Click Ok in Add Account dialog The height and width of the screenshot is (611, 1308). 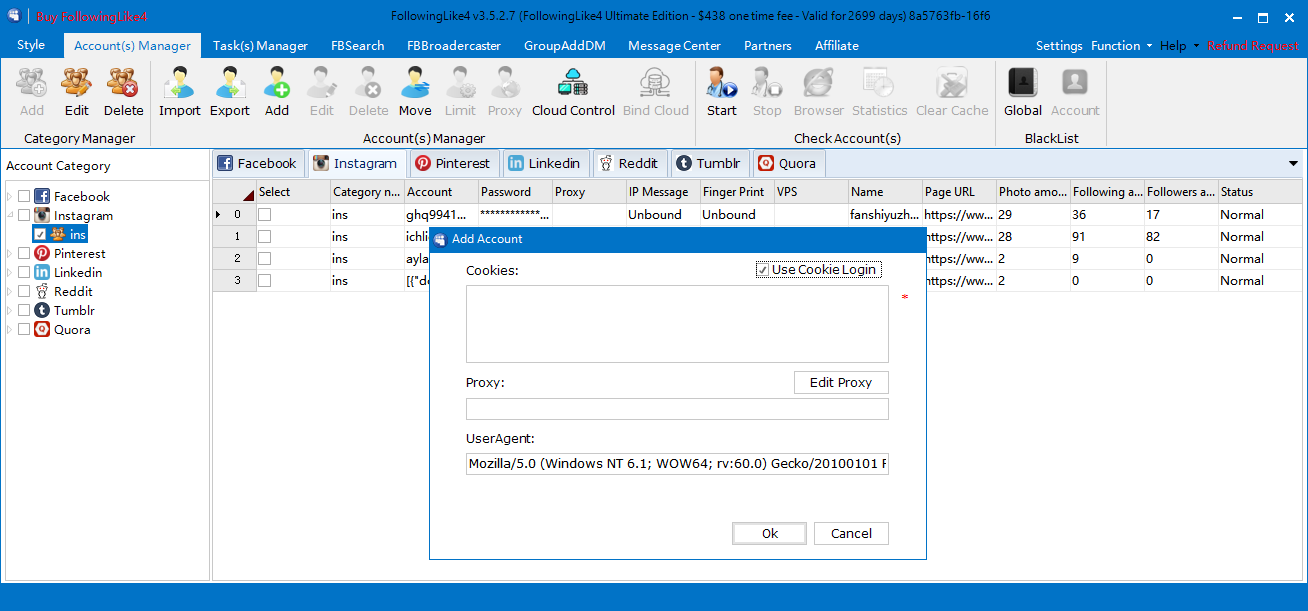click(770, 534)
